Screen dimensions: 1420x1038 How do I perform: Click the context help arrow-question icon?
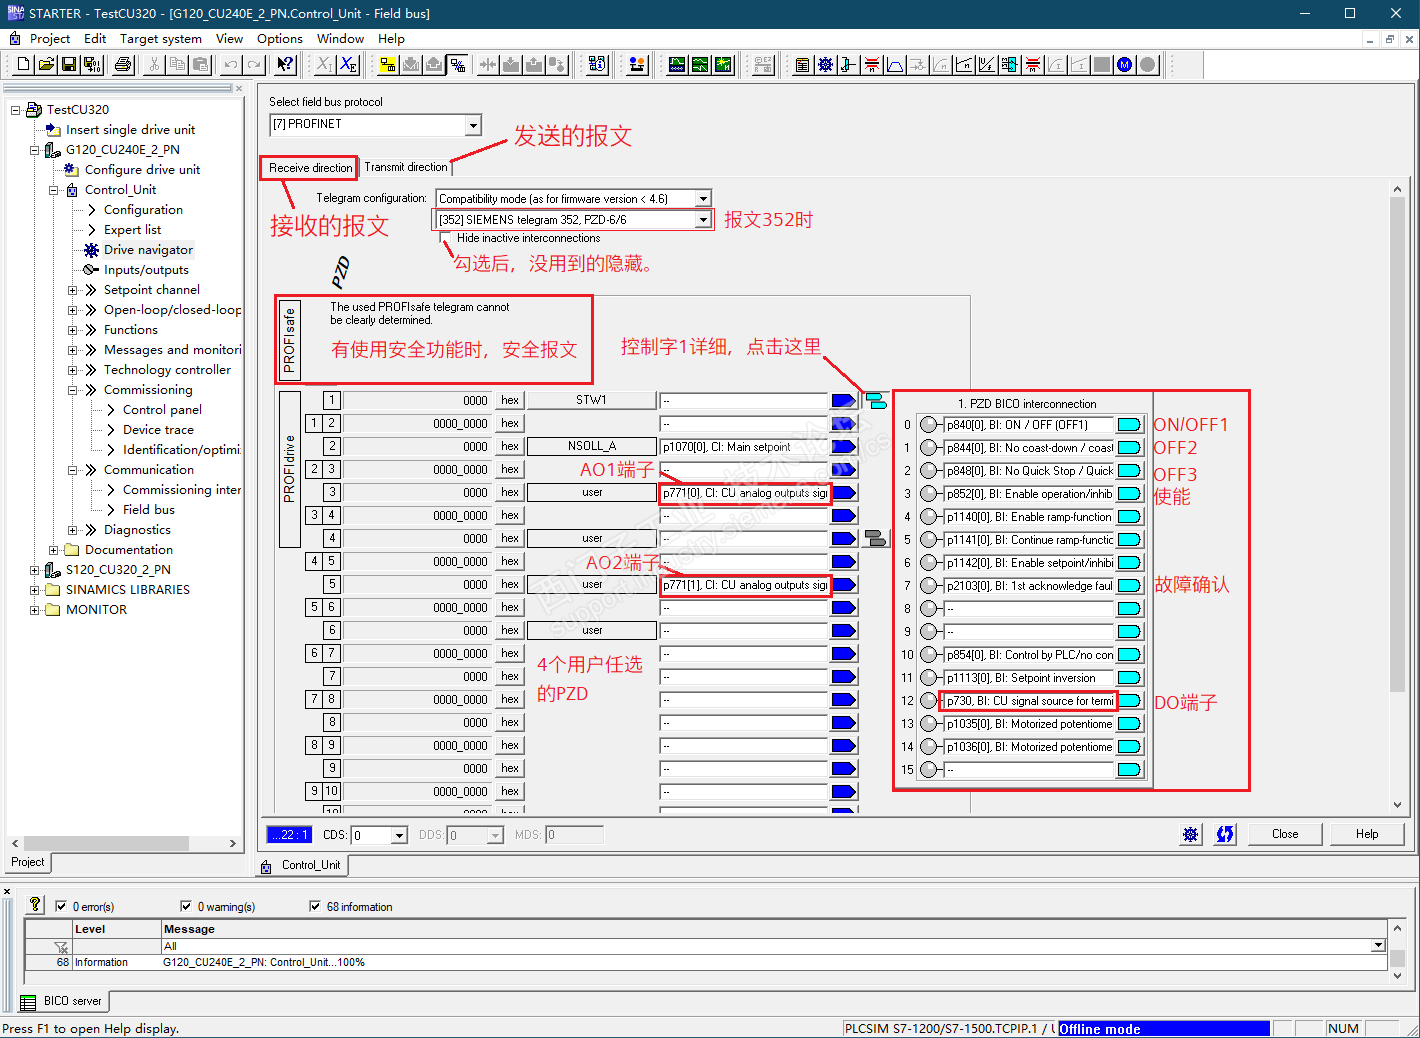point(286,65)
